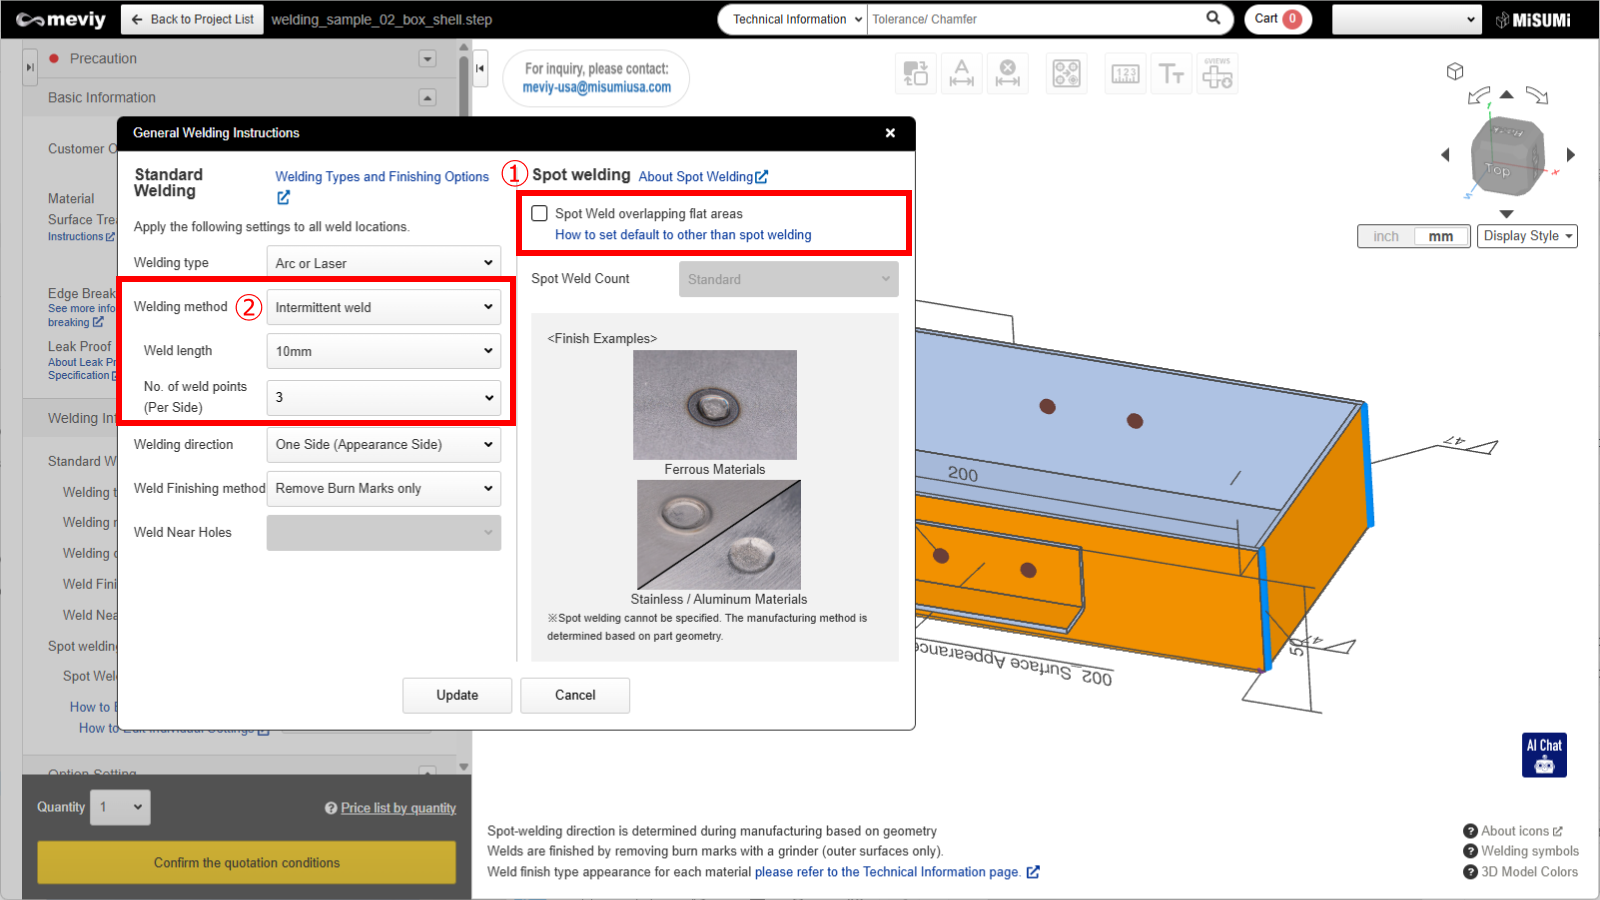Screen dimensions: 1600x900
Task: Click the text size (Tt) toolbar icon
Action: pos(1171,74)
